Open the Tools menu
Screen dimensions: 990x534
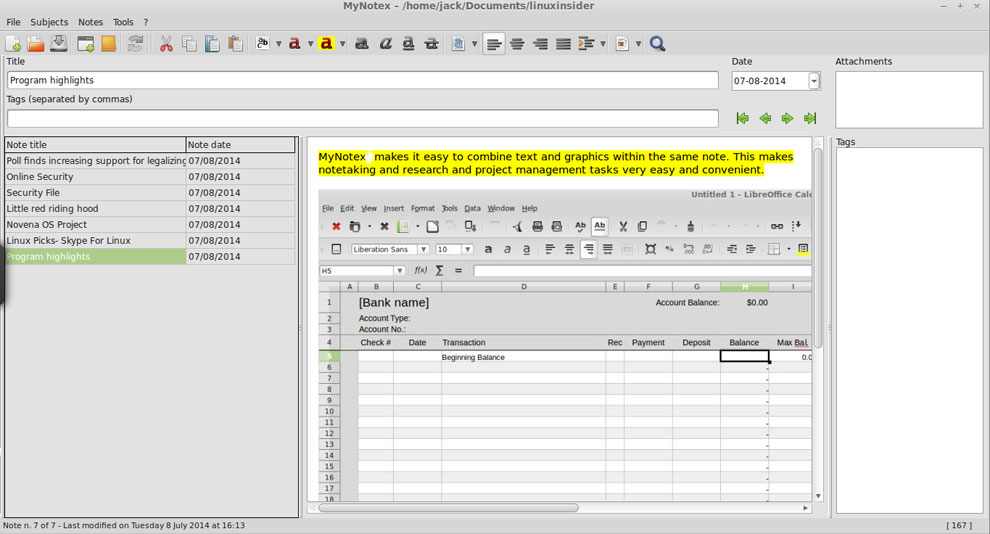click(123, 22)
